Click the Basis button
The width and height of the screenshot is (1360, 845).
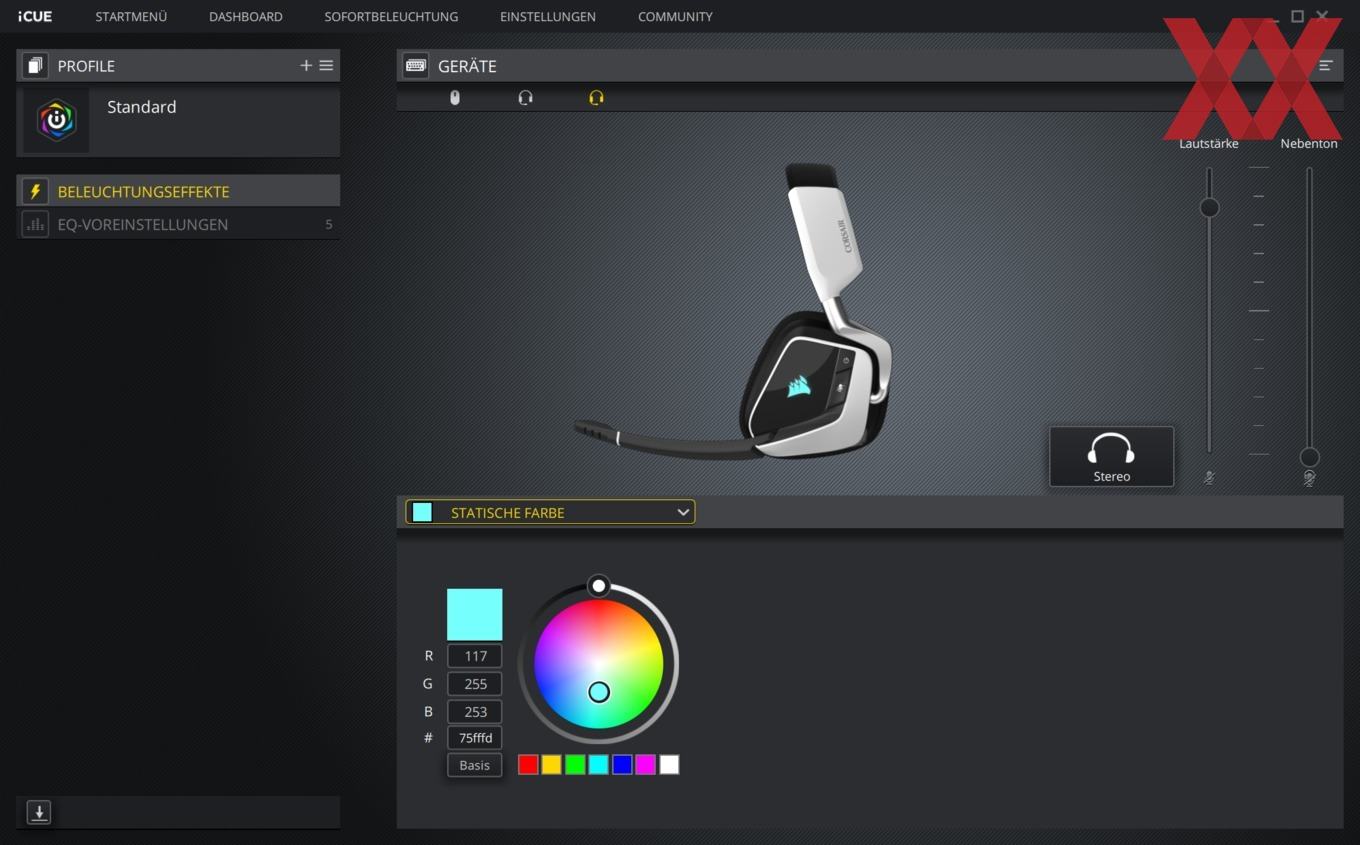[475, 765]
